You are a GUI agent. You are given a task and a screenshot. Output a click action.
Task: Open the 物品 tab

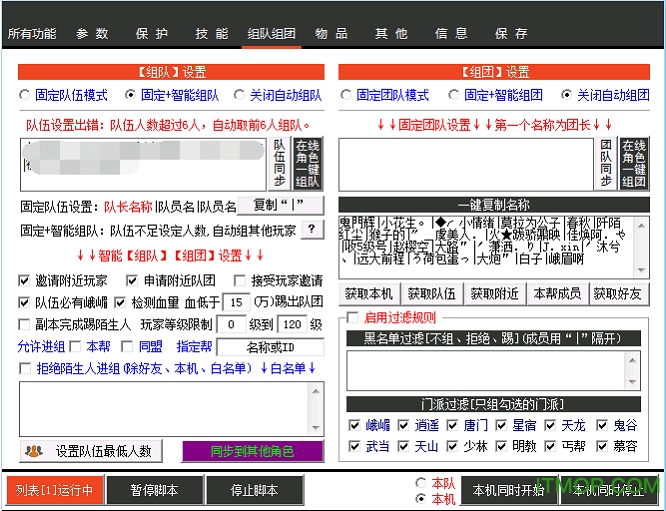click(x=331, y=33)
